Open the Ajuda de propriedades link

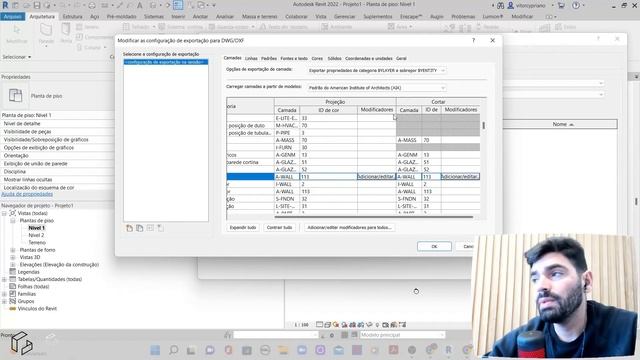pyautogui.click(x=27, y=194)
